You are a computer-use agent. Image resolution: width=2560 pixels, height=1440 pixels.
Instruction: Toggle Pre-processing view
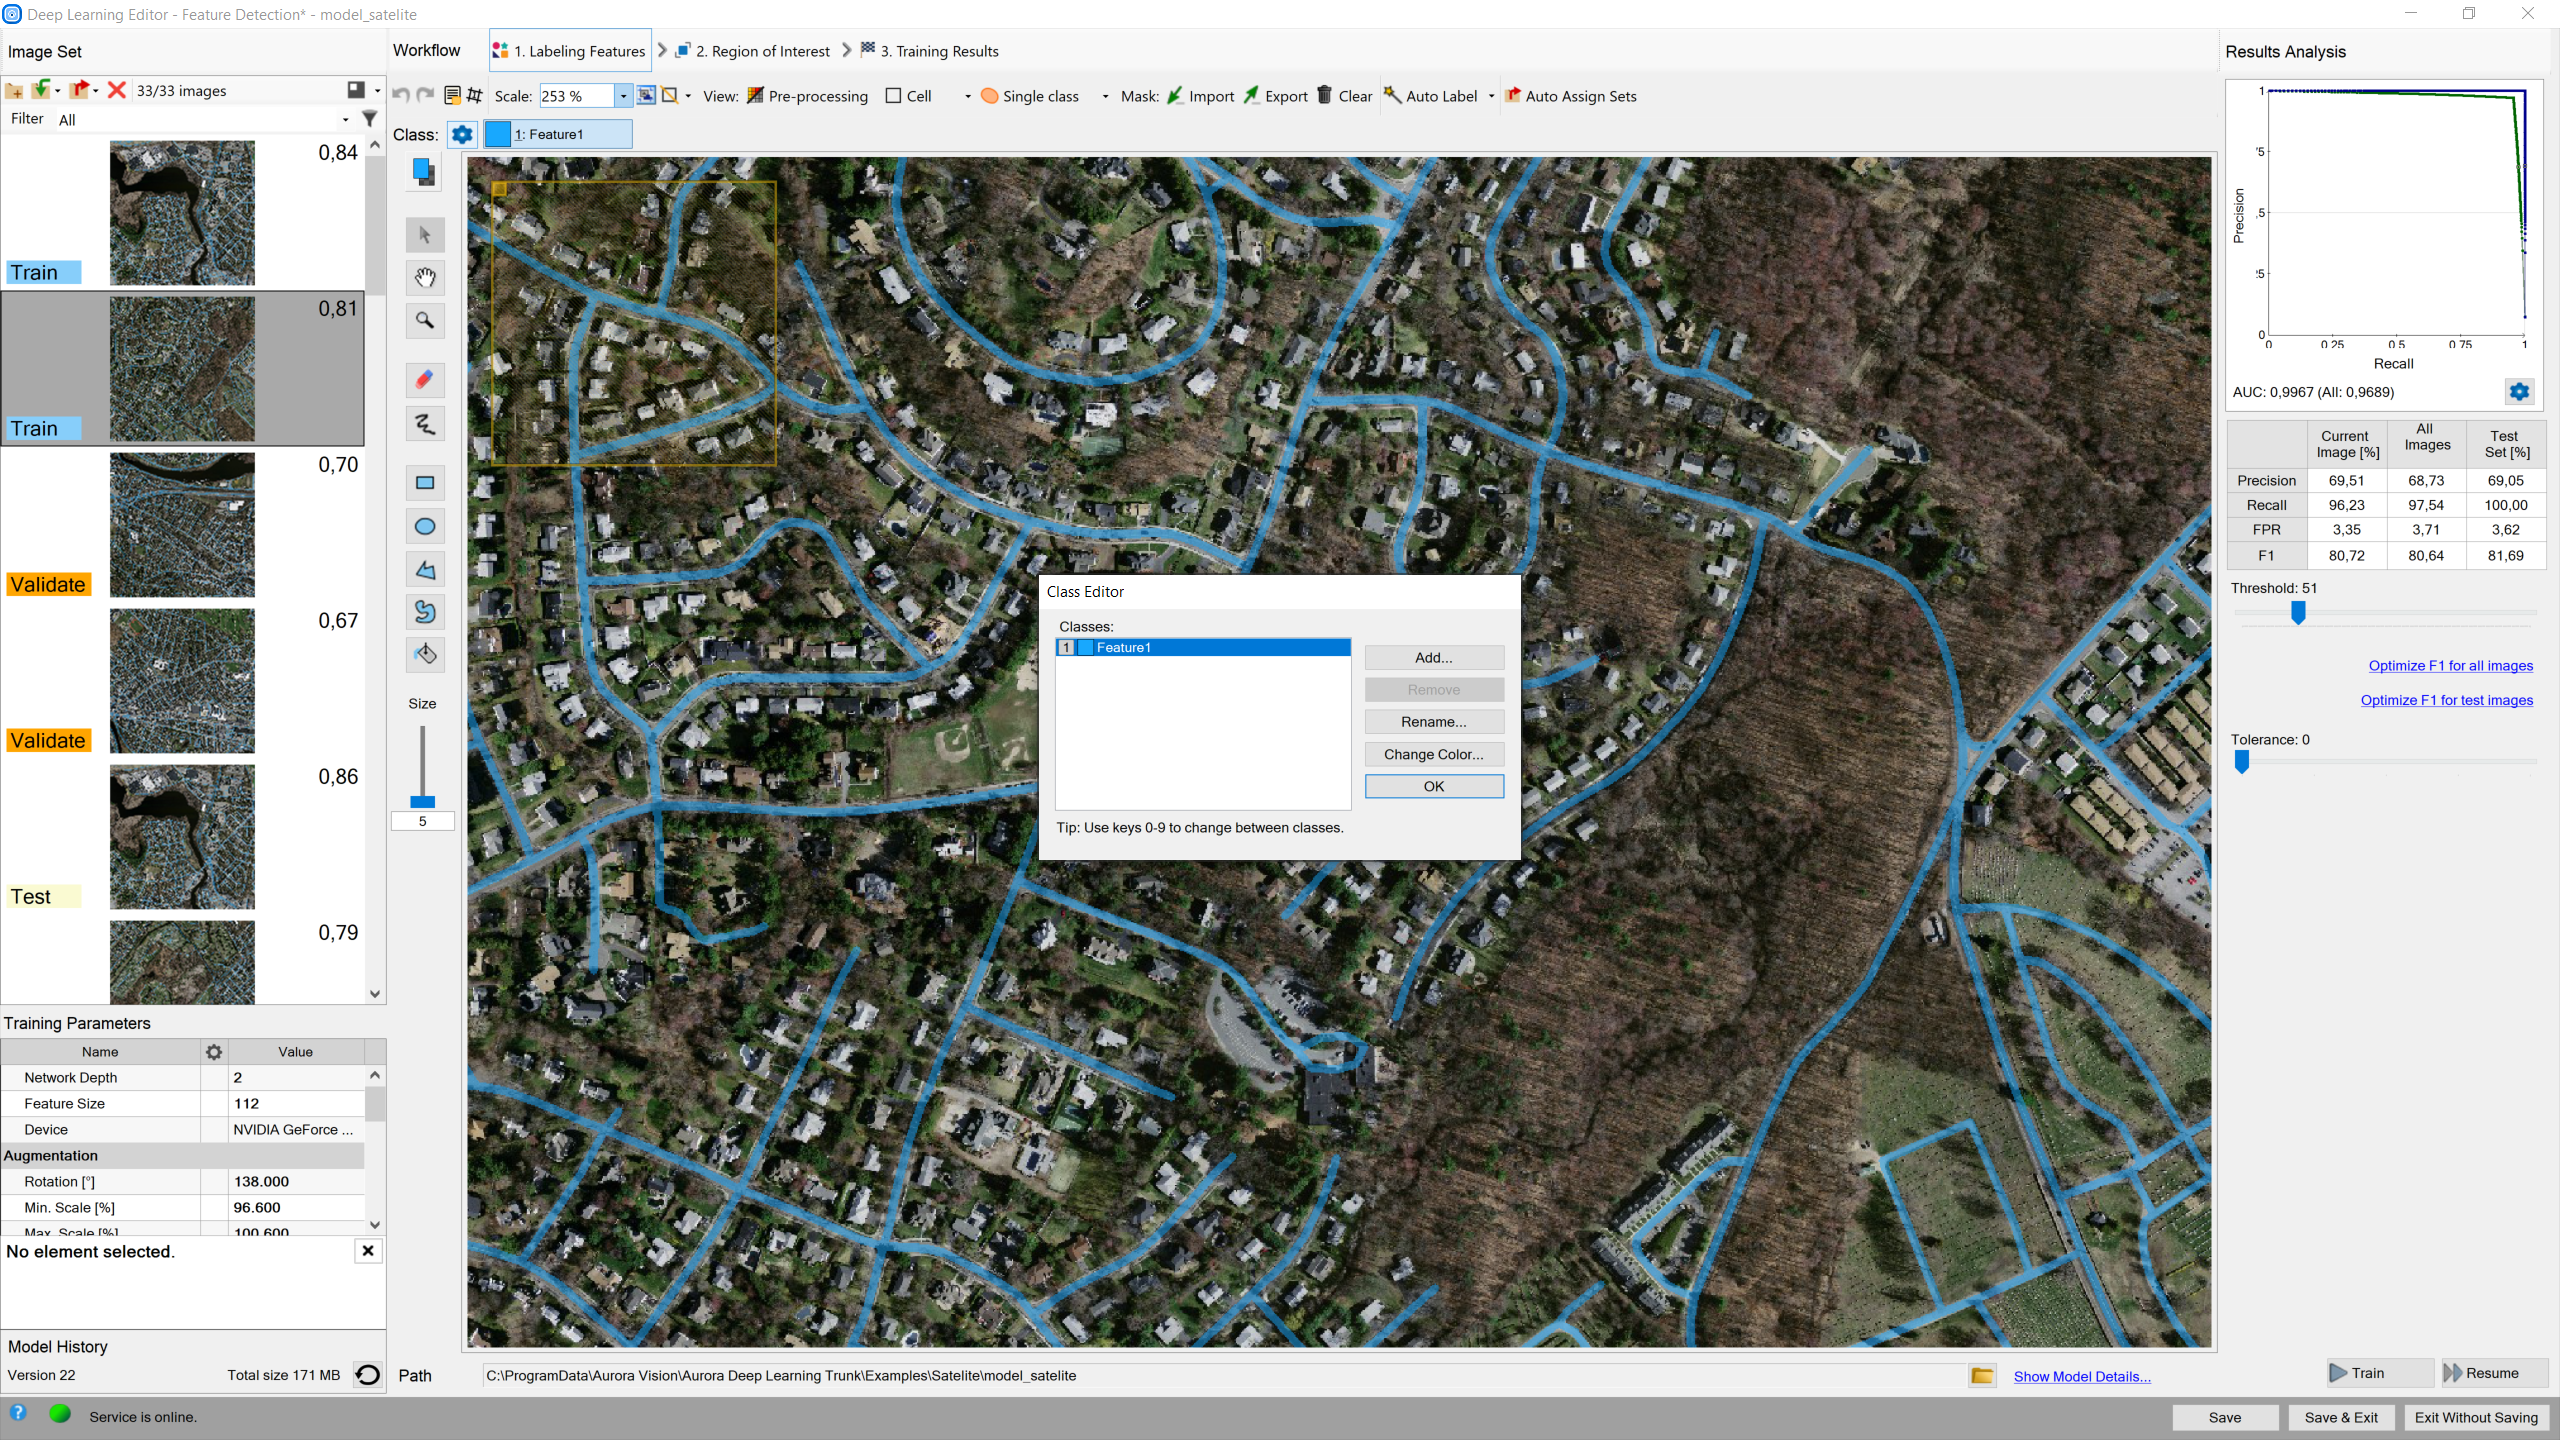pos(807,96)
